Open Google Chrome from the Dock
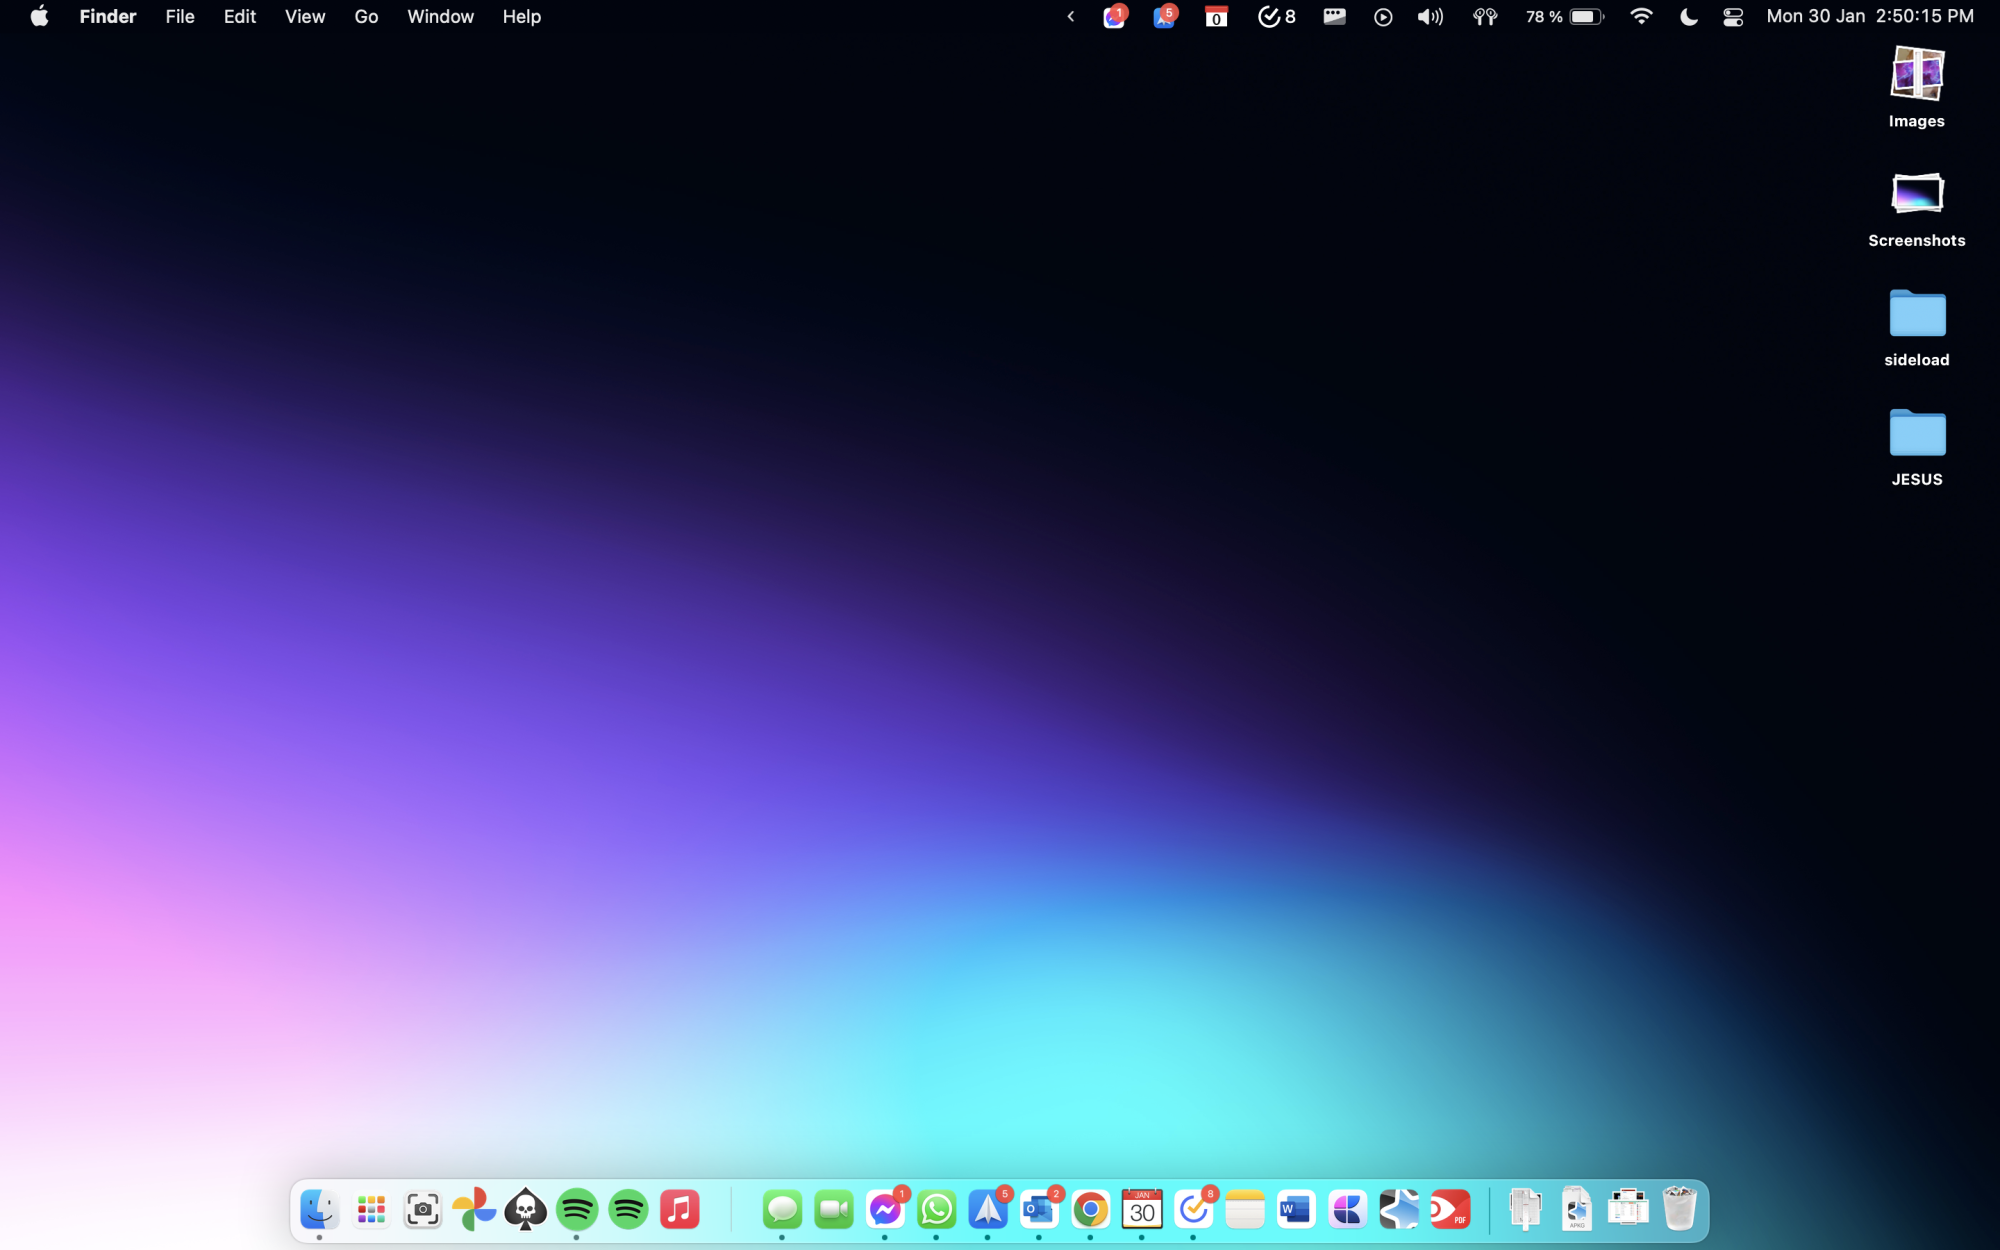2000x1250 pixels. coord(1090,1210)
